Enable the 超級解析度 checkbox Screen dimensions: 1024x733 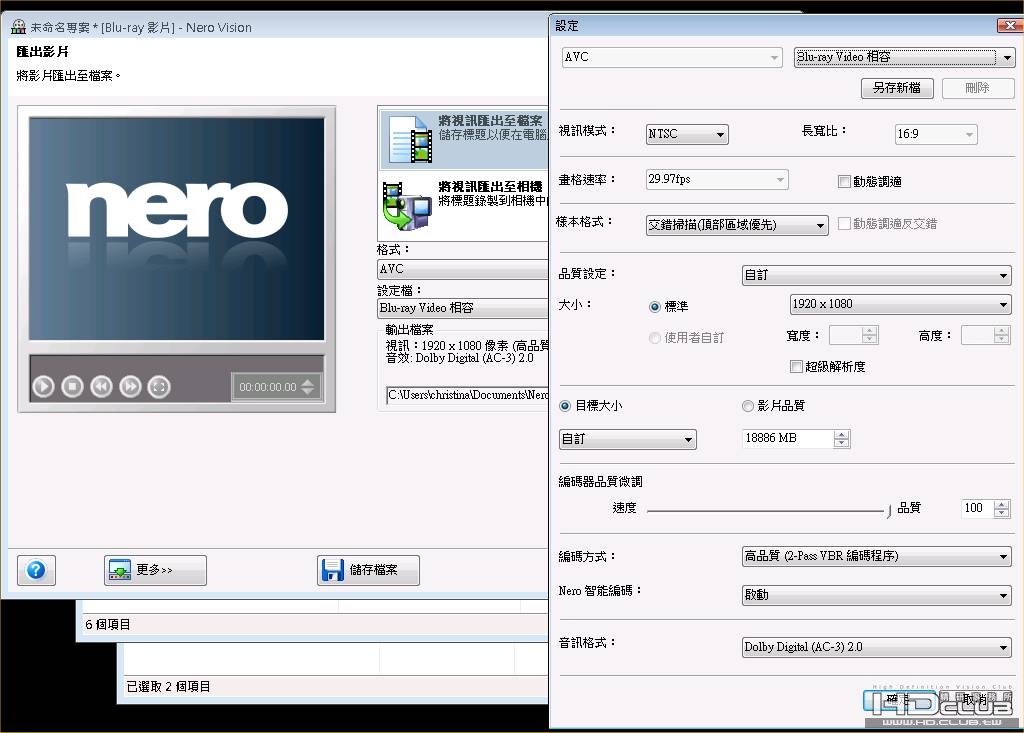796,366
